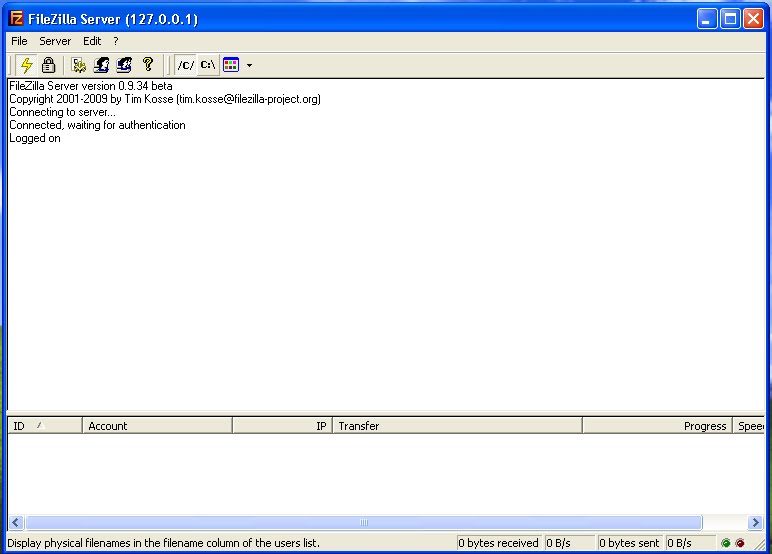This screenshot has height=554, width=772.
Task: Click the red status indicator light
Action: pos(740,543)
